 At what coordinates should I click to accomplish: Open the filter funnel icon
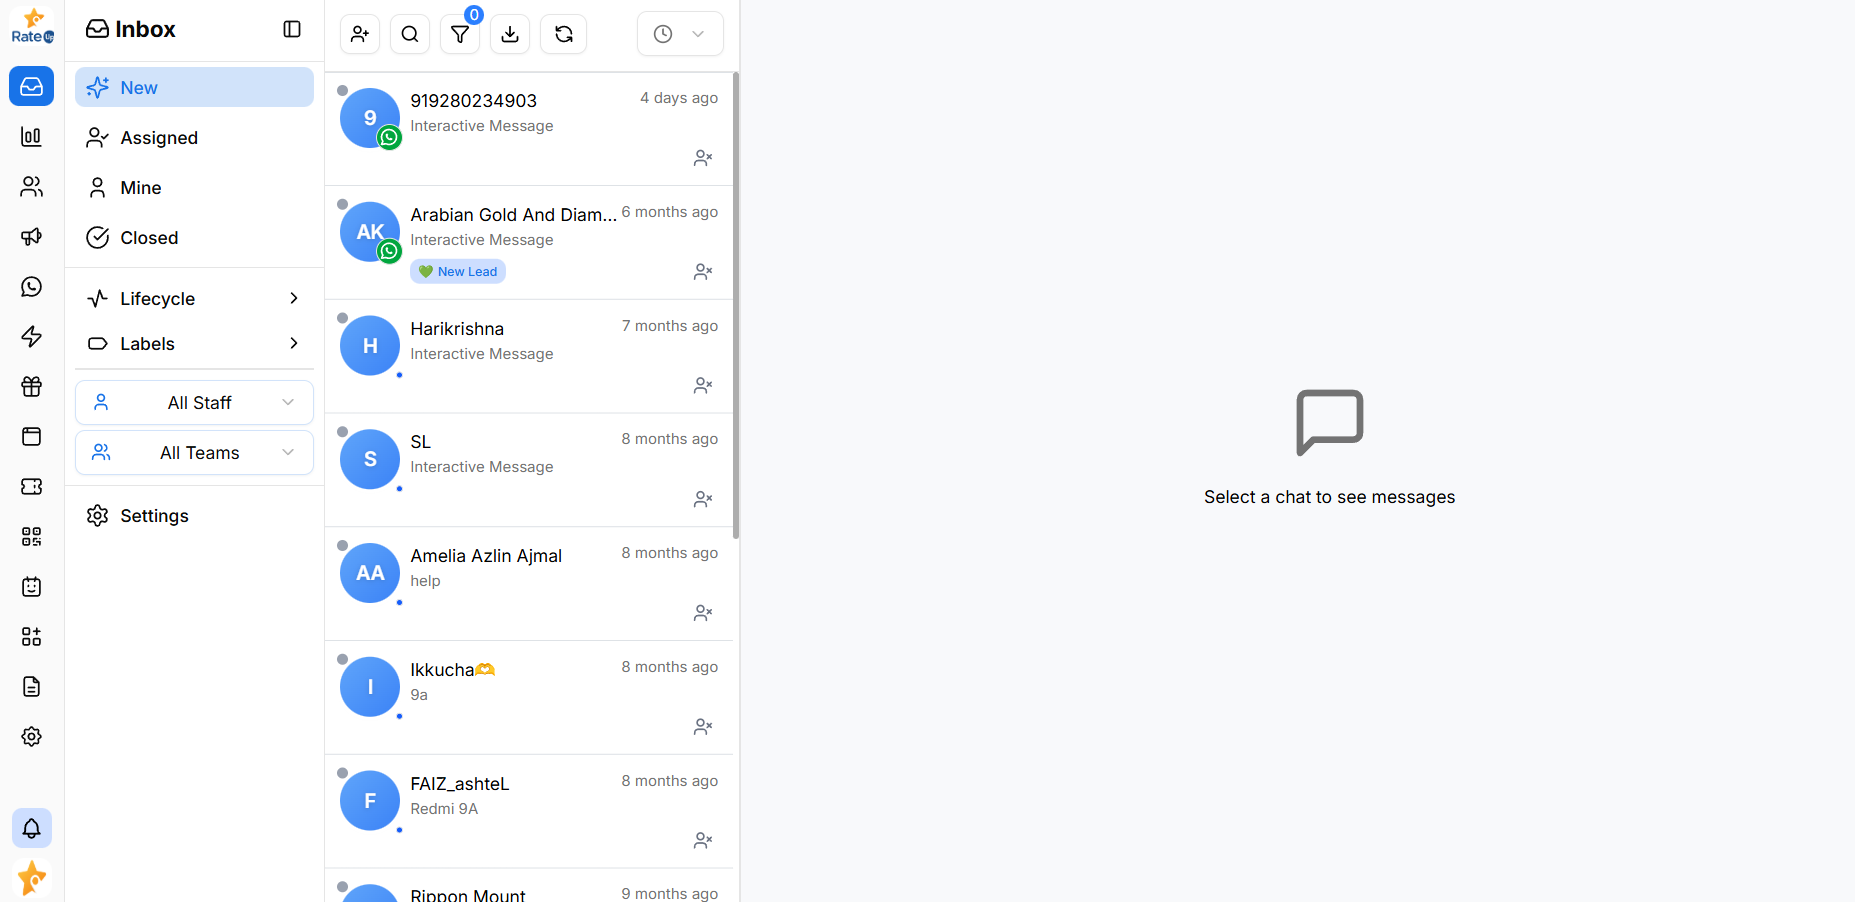tap(460, 34)
